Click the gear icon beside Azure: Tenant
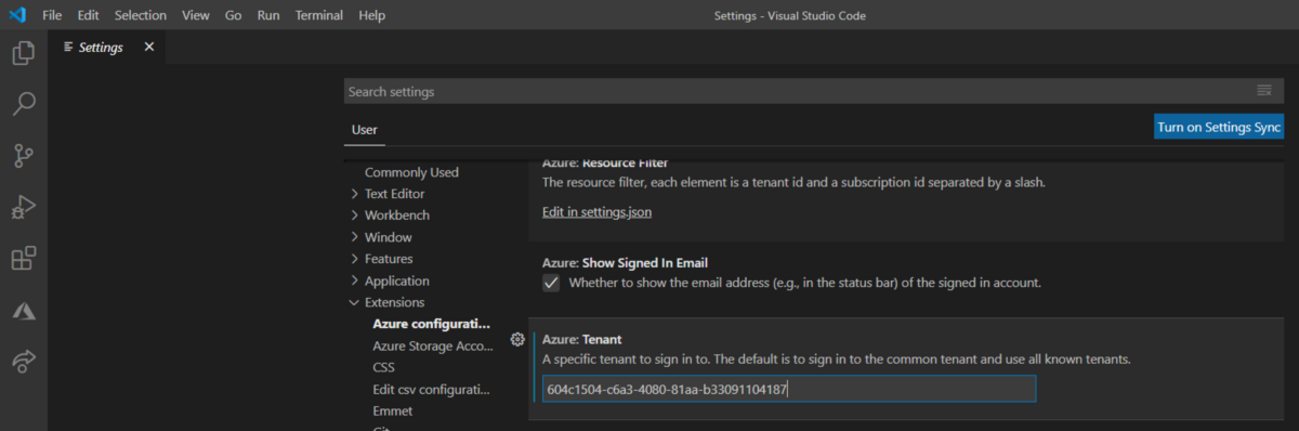 click(517, 340)
